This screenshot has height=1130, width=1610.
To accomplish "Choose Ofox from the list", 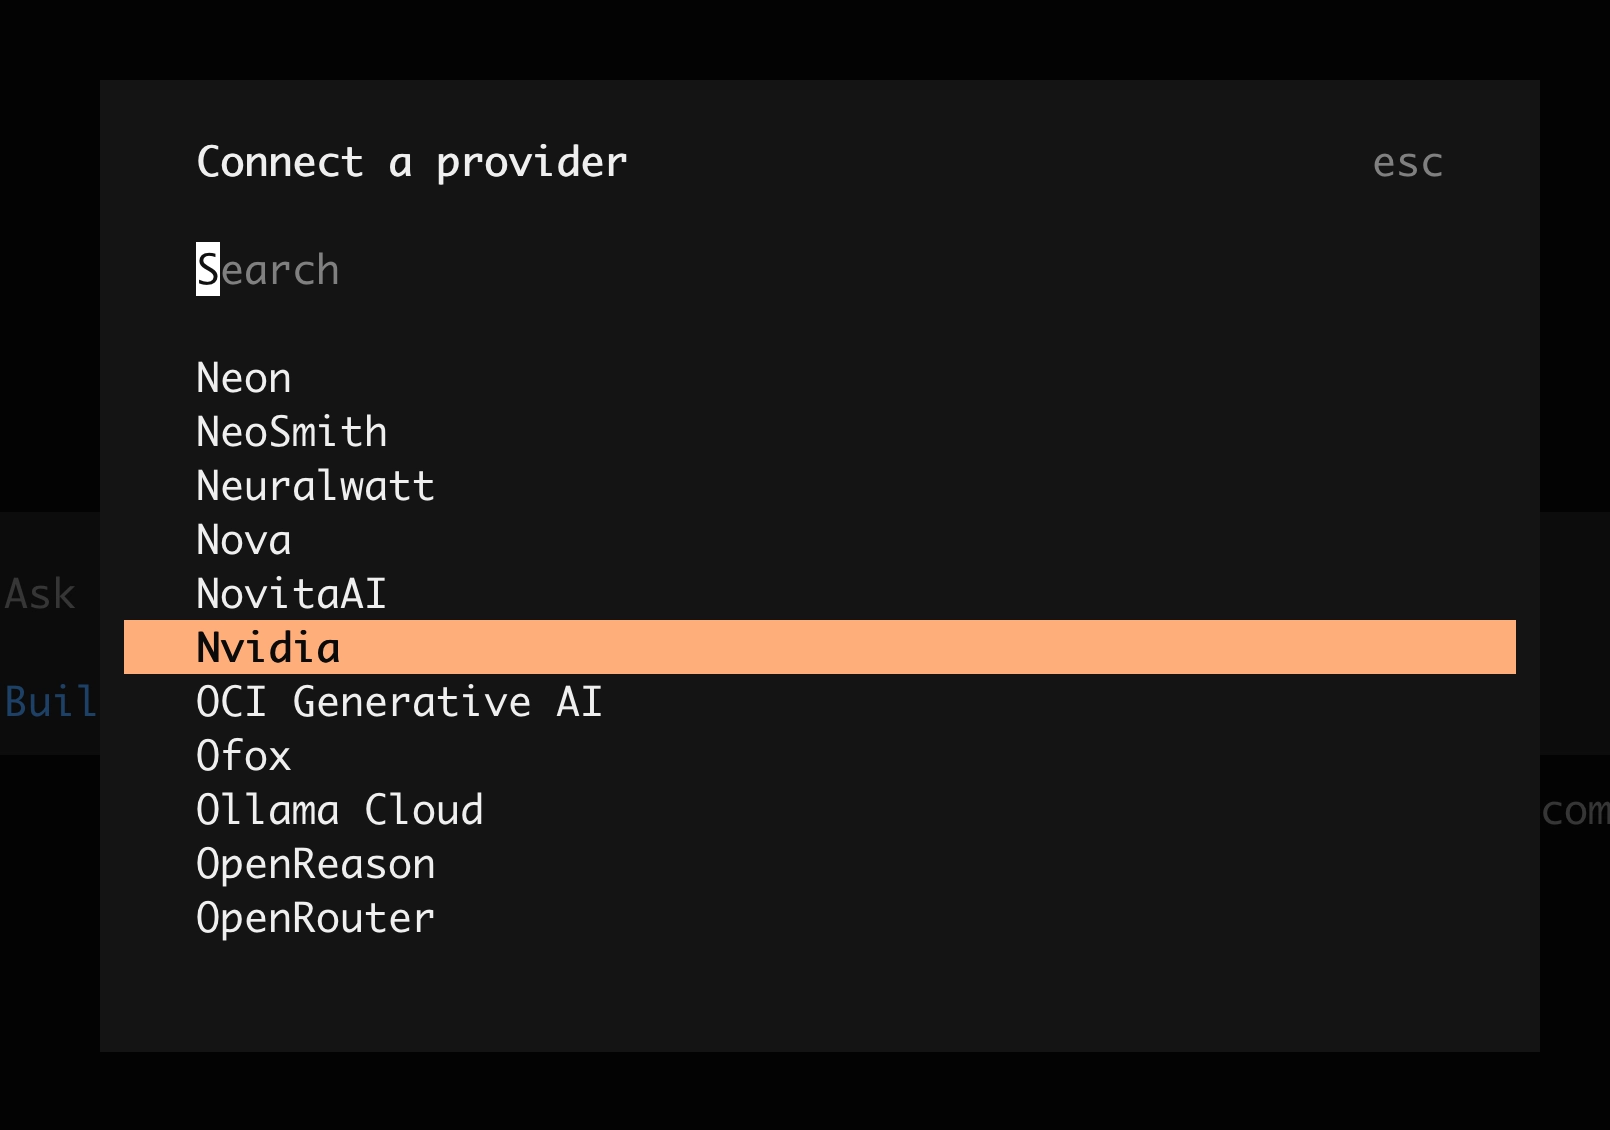I will tap(820, 756).
